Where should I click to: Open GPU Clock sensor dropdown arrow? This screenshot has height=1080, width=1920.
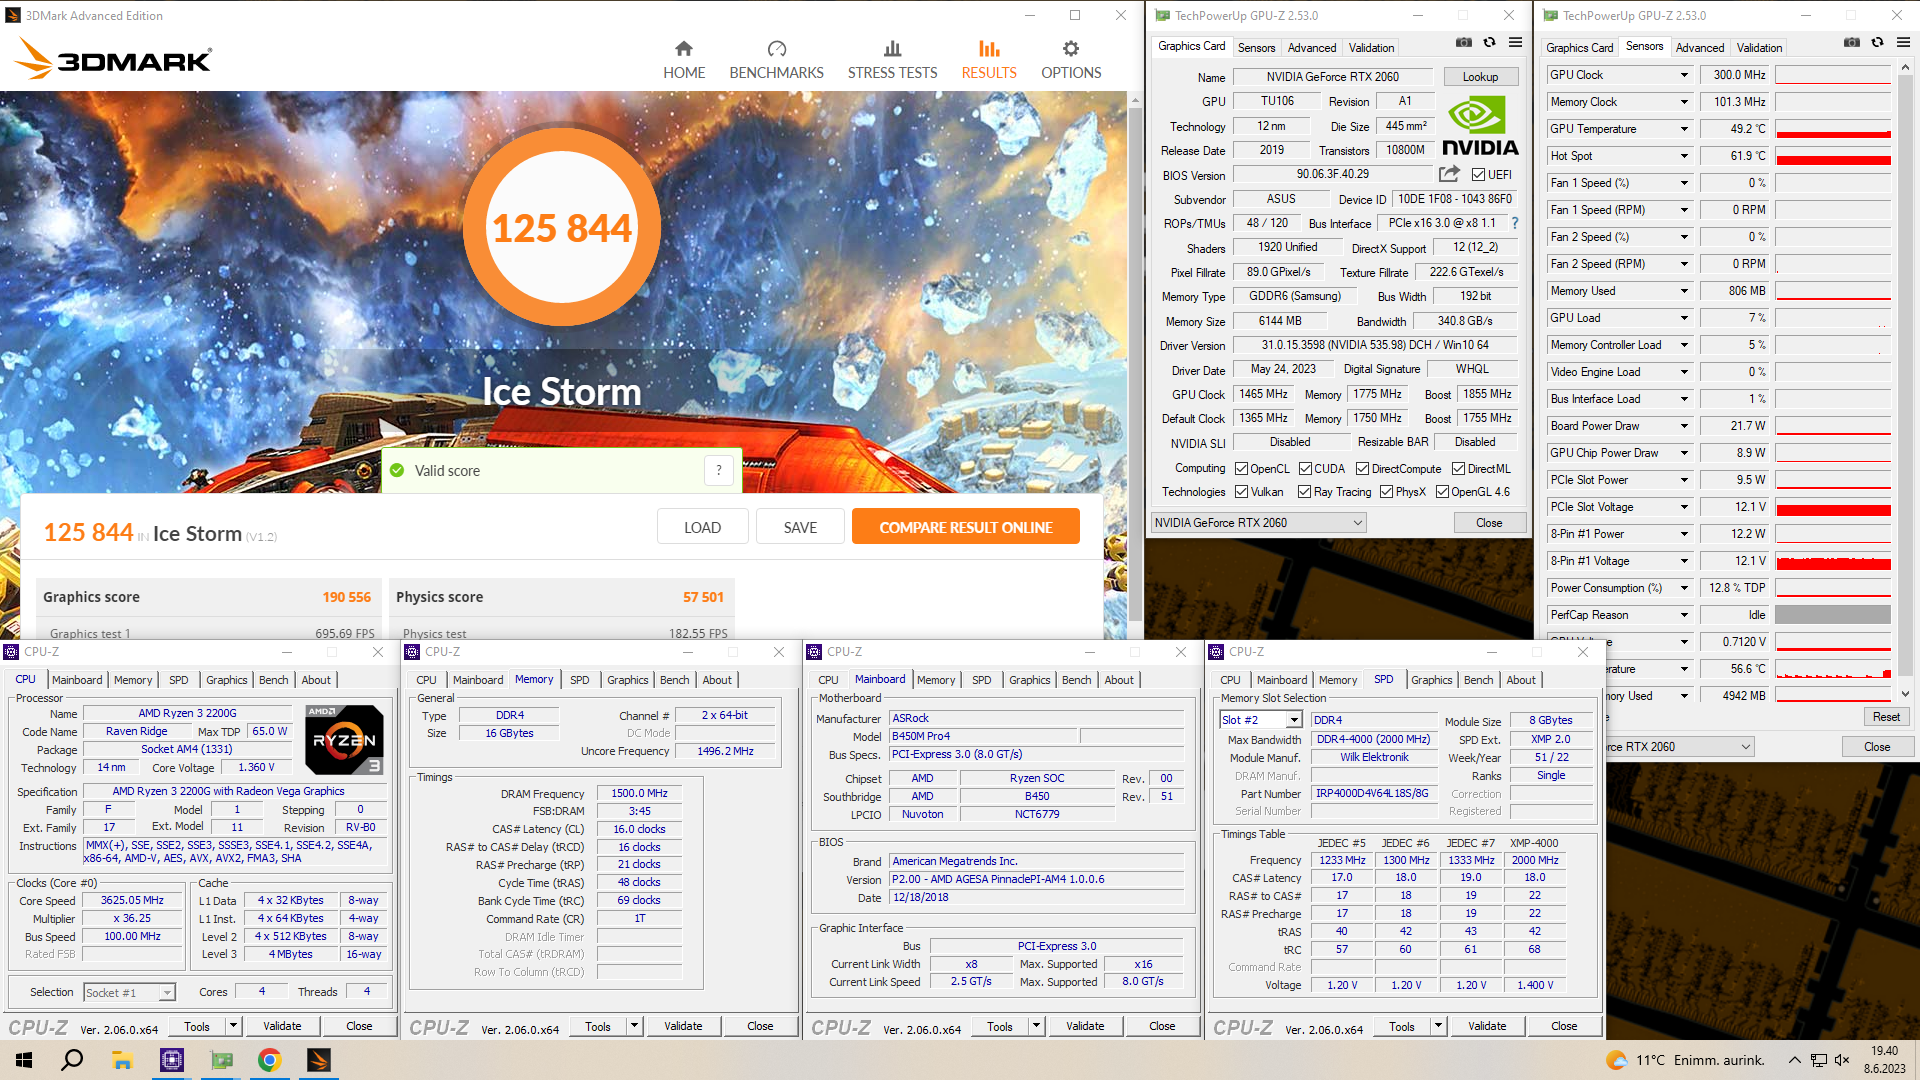(1684, 75)
